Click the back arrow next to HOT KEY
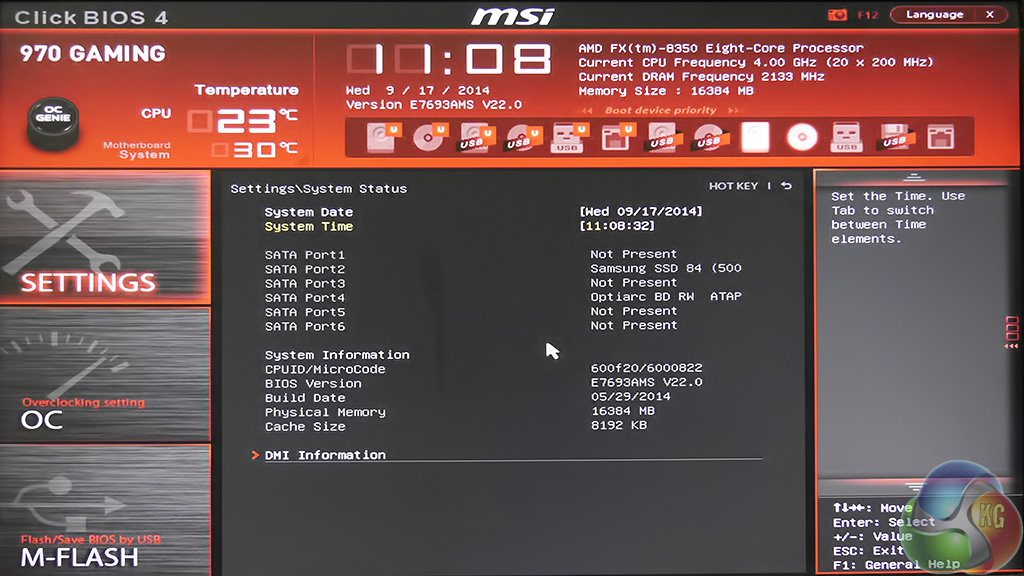The image size is (1024, 576). [787, 186]
